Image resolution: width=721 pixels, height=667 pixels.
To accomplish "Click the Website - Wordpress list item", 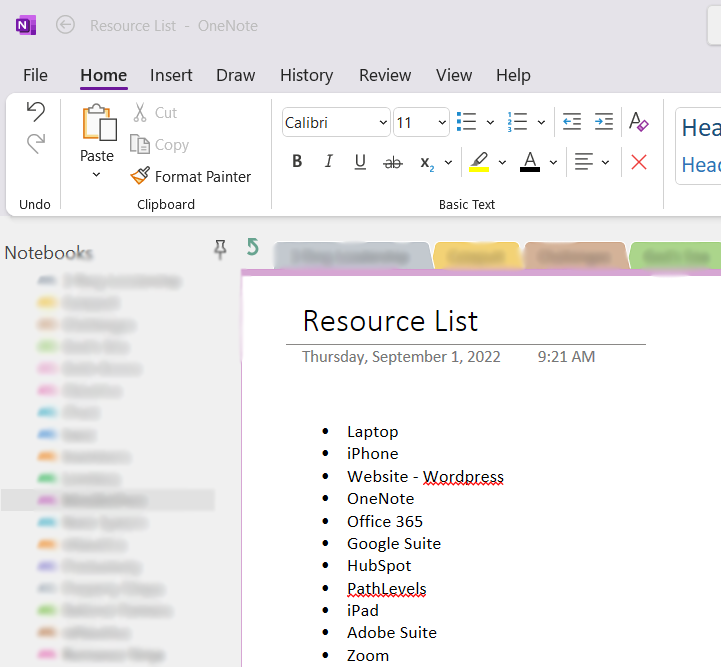I will 425,477.
